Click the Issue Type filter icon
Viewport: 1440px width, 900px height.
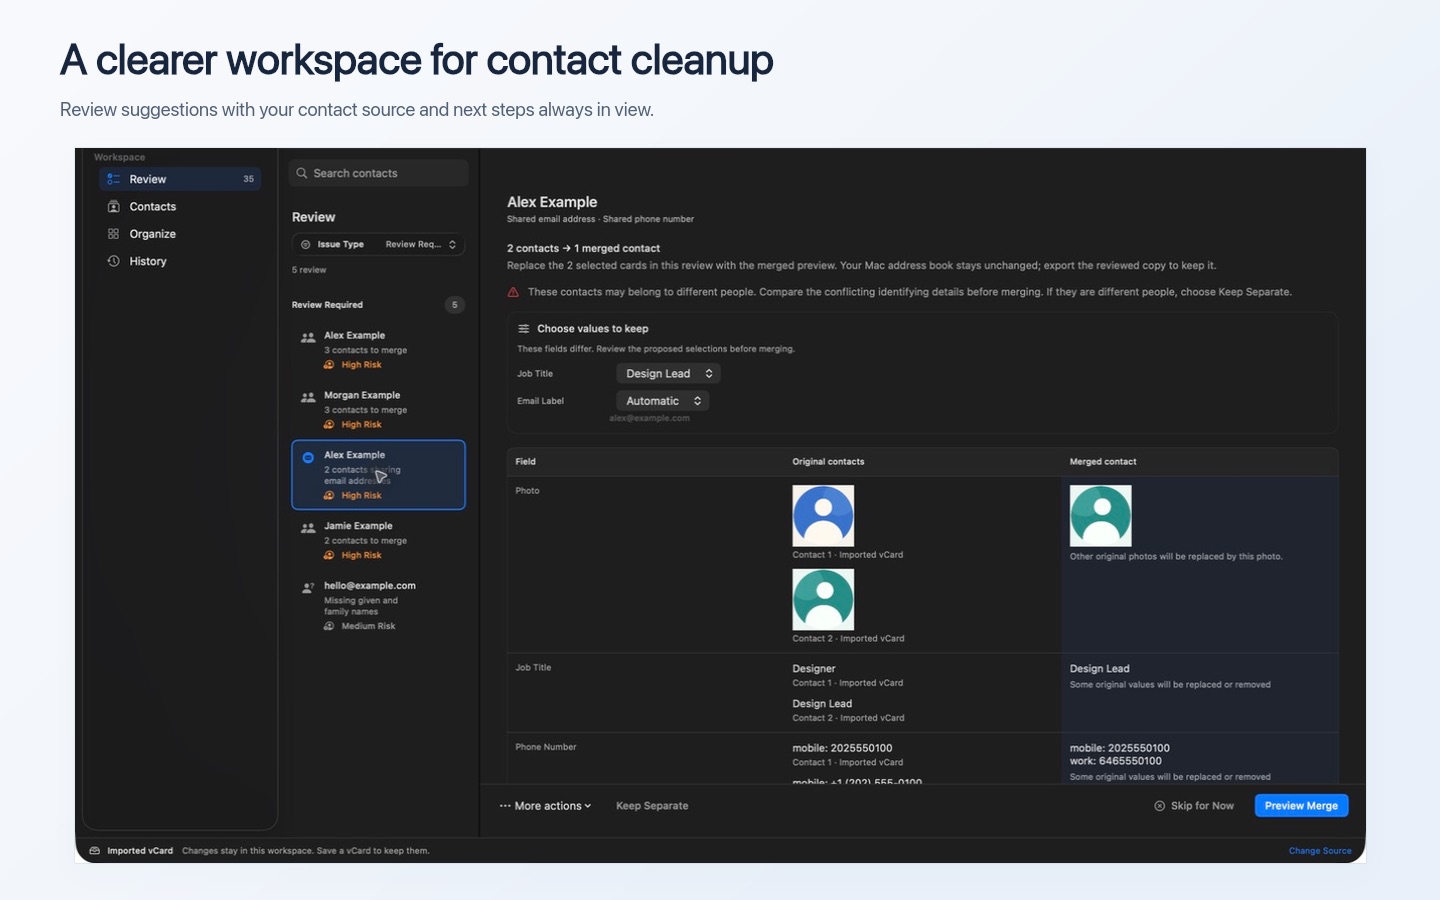(306, 244)
